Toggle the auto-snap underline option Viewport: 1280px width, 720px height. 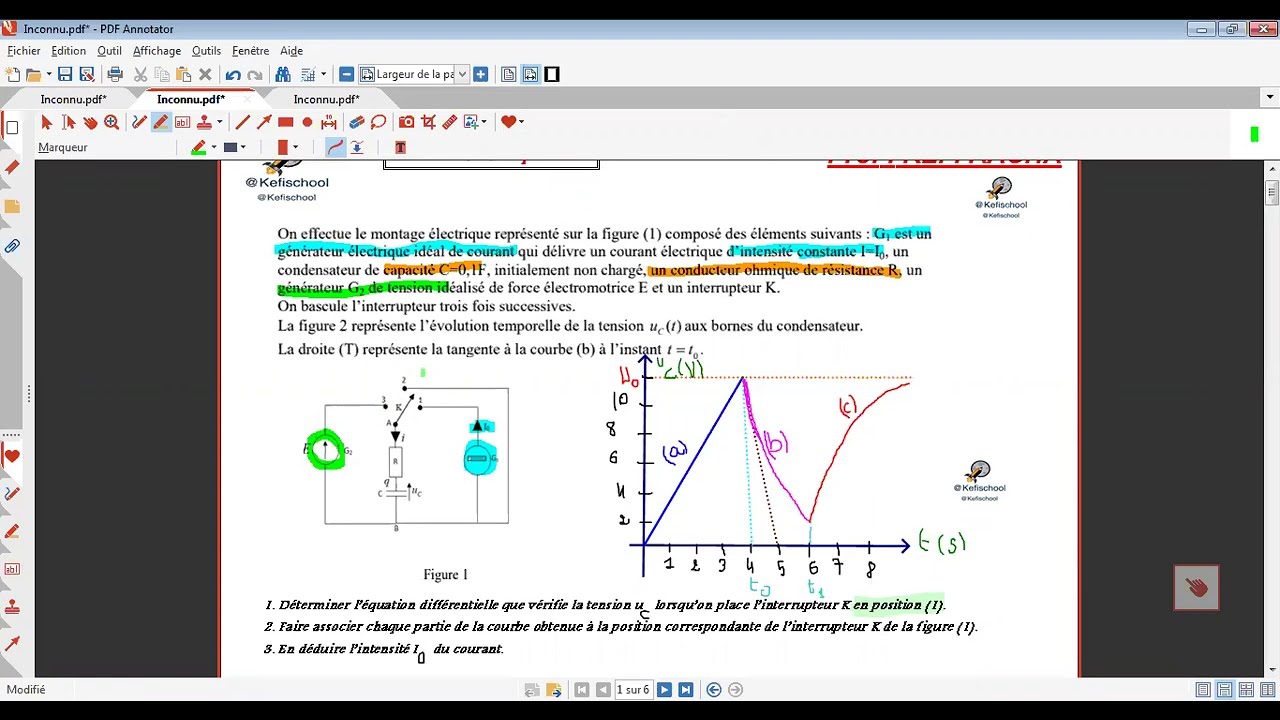click(x=357, y=147)
